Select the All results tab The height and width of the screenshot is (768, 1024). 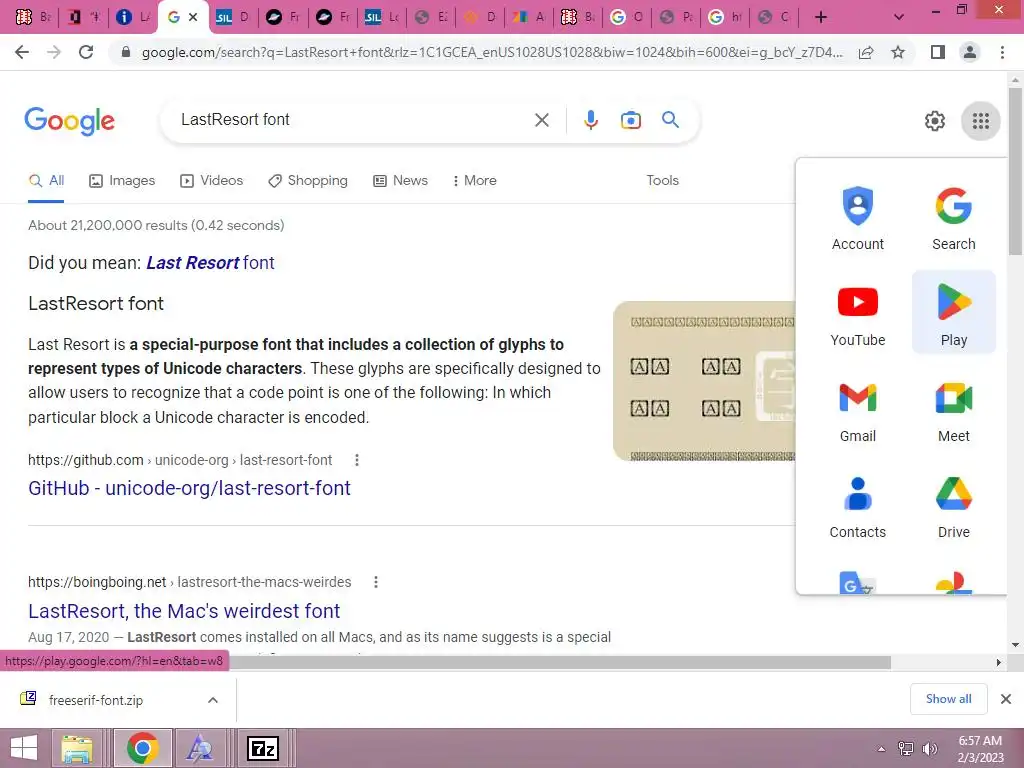pos(46,181)
